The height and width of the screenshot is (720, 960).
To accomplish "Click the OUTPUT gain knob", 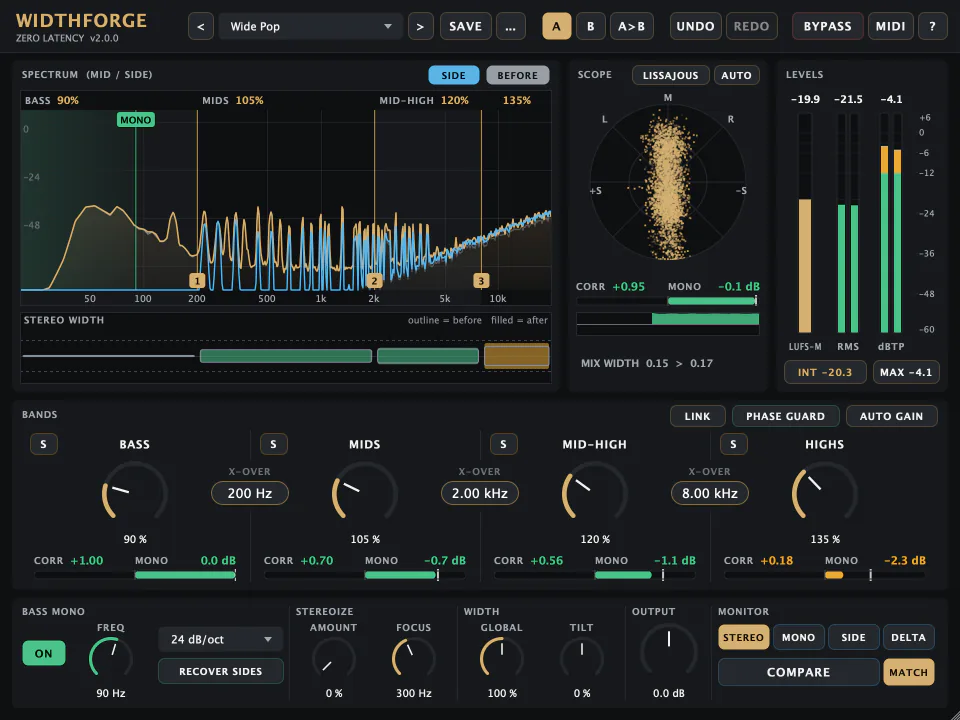I will click(669, 650).
